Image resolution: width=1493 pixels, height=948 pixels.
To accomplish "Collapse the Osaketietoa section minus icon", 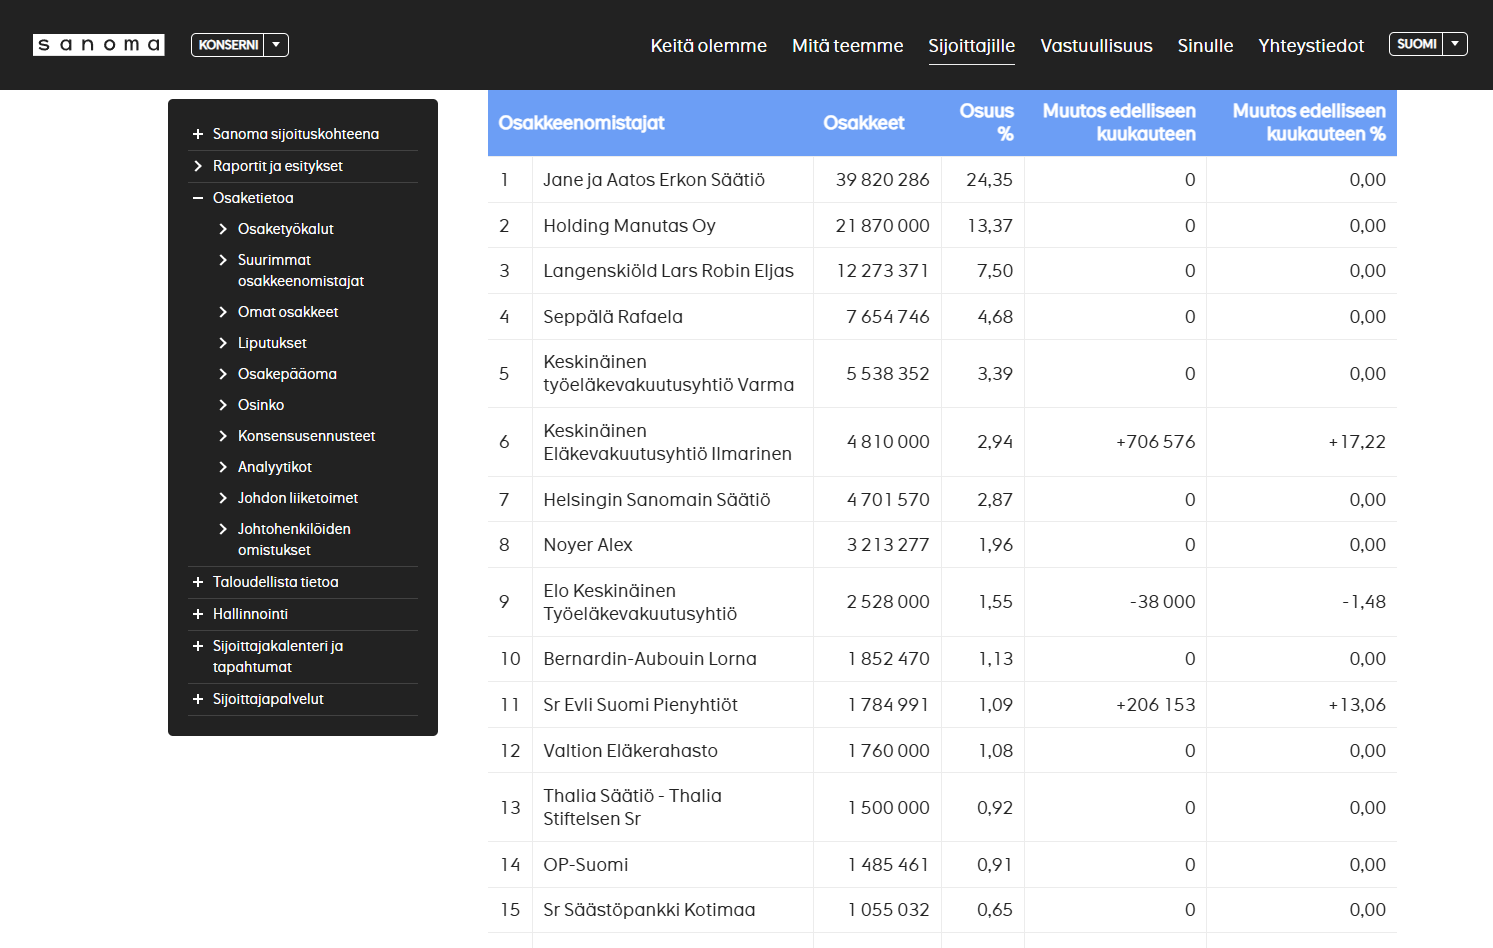I will click(x=198, y=198).
